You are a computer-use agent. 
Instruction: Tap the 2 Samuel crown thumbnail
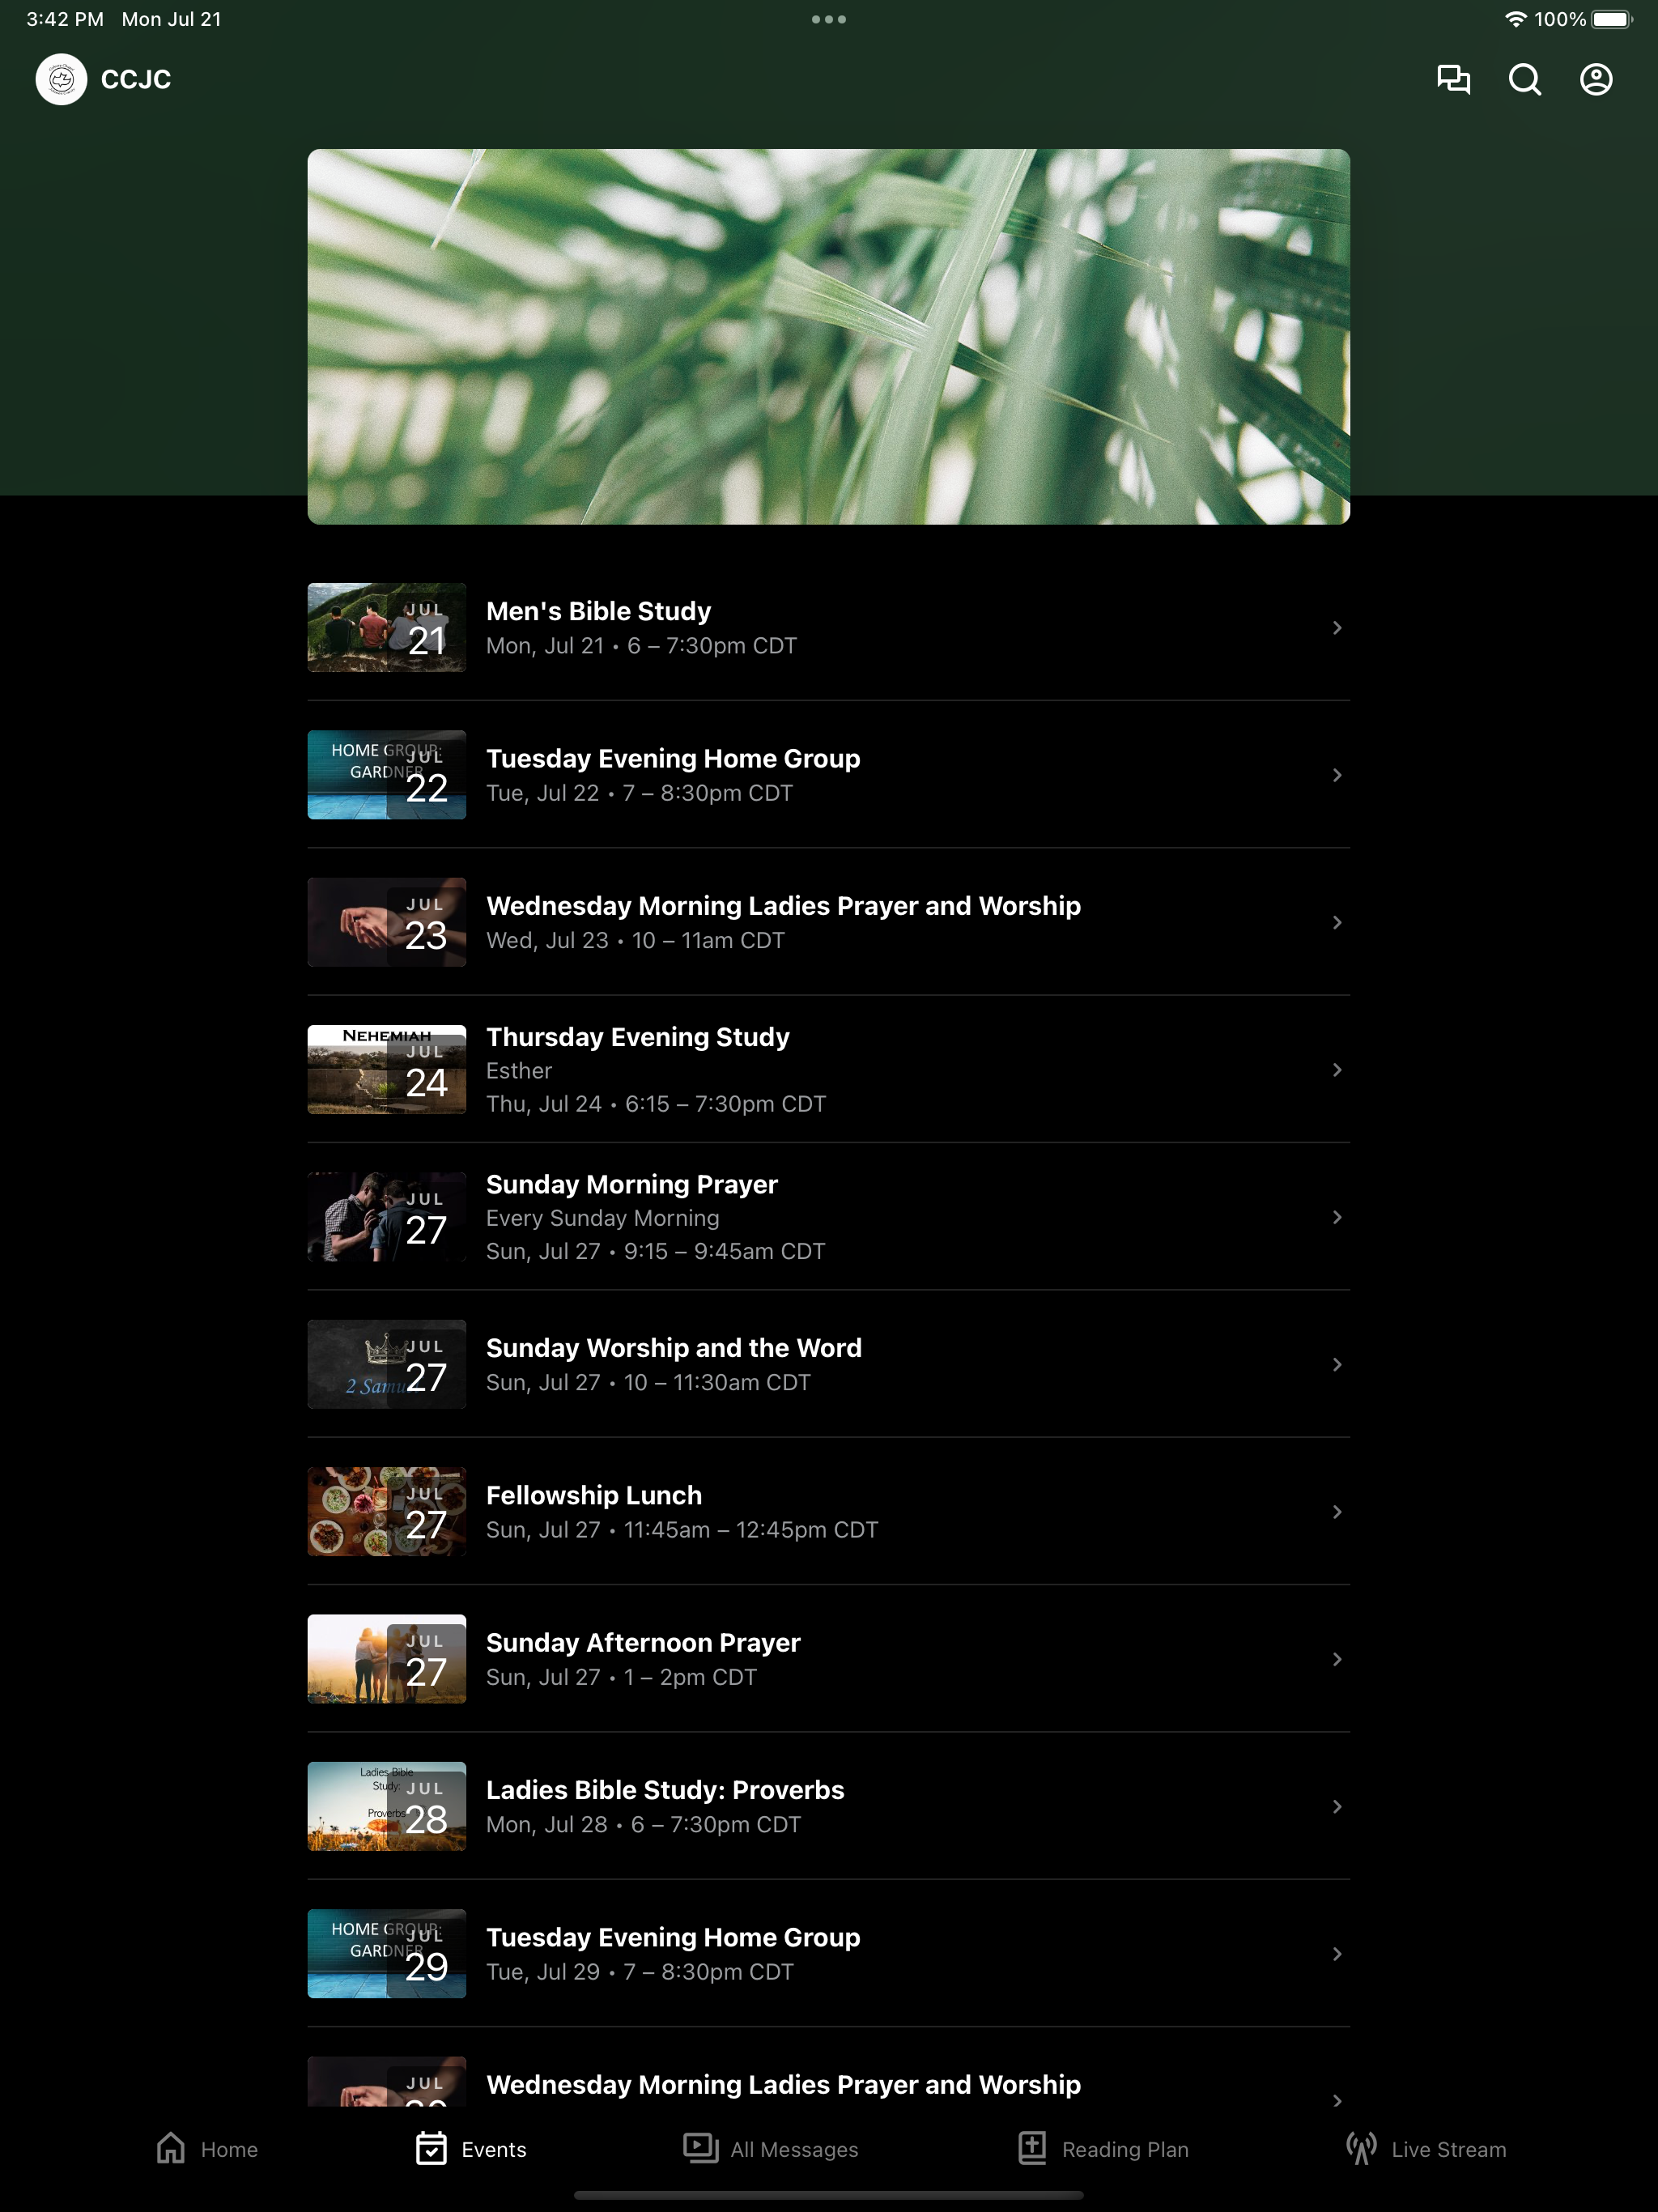tap(387, 1364)
